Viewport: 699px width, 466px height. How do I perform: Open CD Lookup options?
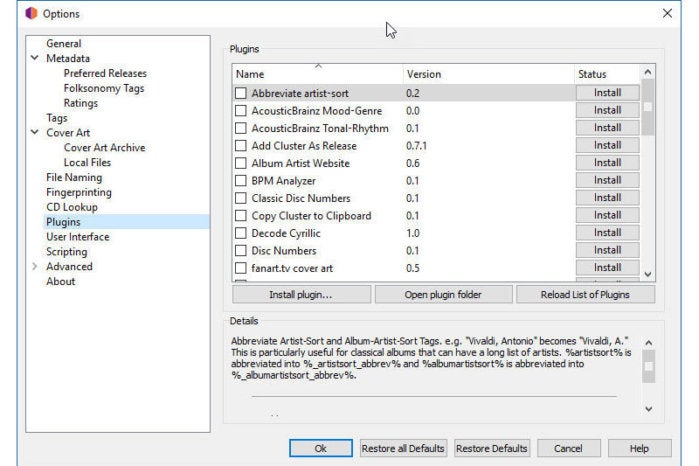point(72,207)
